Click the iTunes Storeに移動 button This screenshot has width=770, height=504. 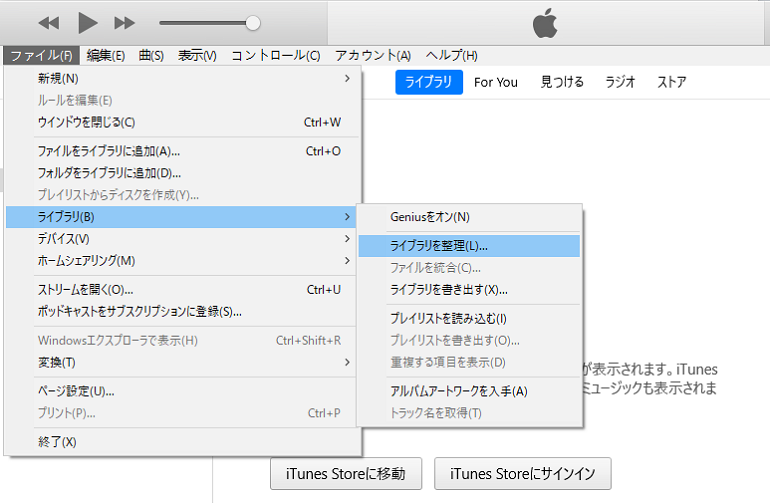[346, 474]
